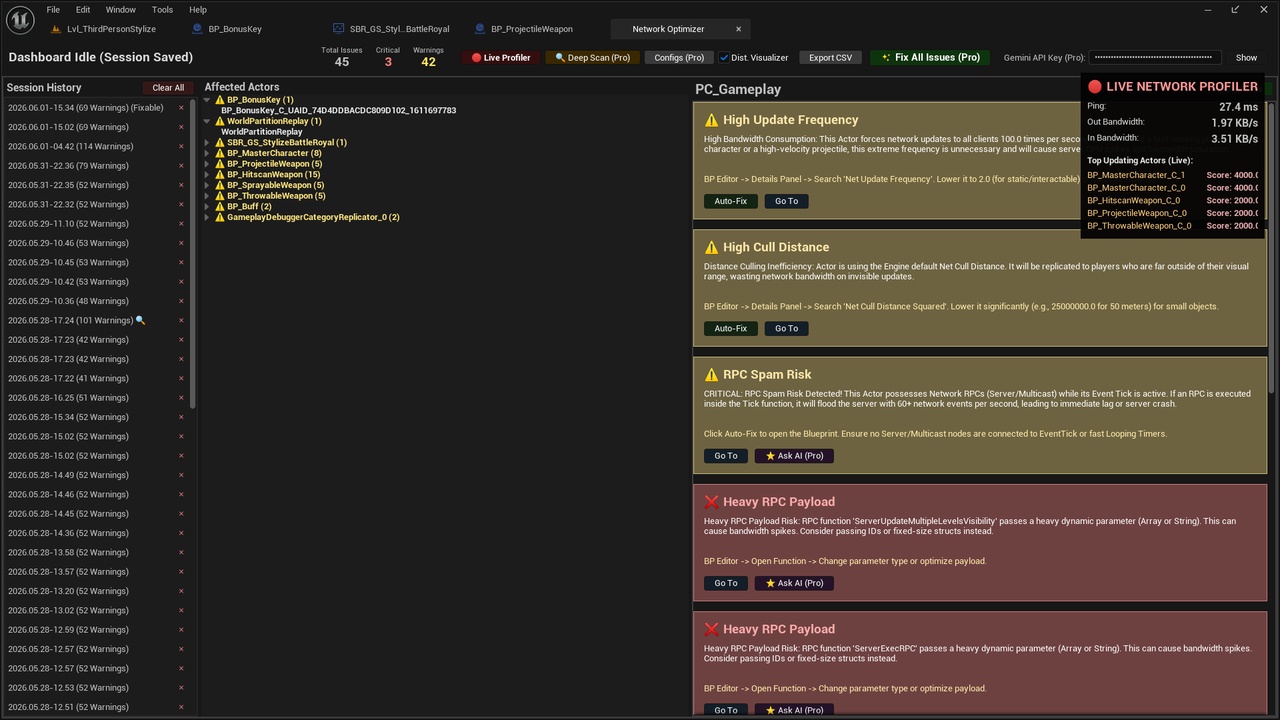Click the Session History vertical scrollbar
Image resolution: width=1280 pixels, height=720 pixels.
[191, 252]
